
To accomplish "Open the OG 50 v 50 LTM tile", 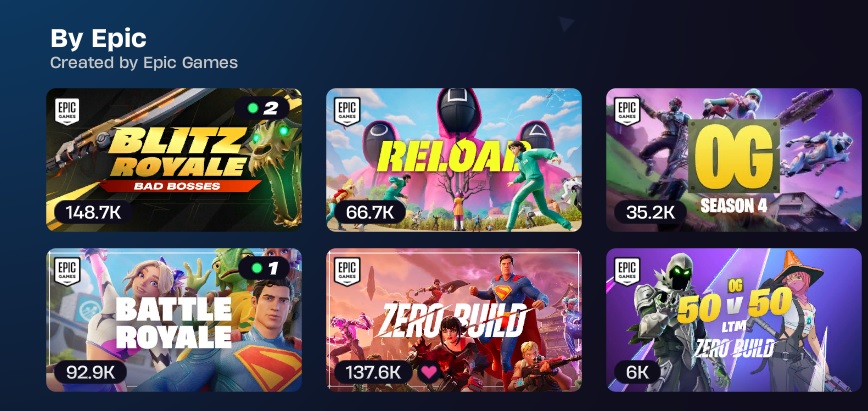I will tap(734, 320).
